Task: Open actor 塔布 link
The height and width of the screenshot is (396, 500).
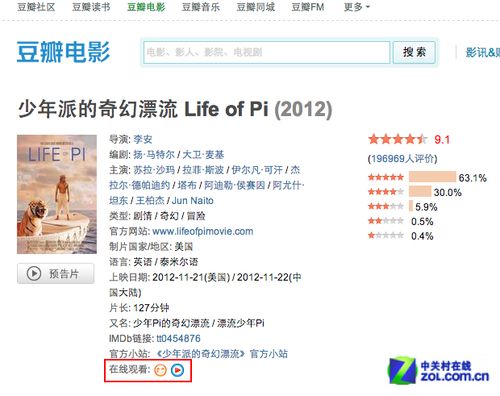Action: [x=187, y=185]
